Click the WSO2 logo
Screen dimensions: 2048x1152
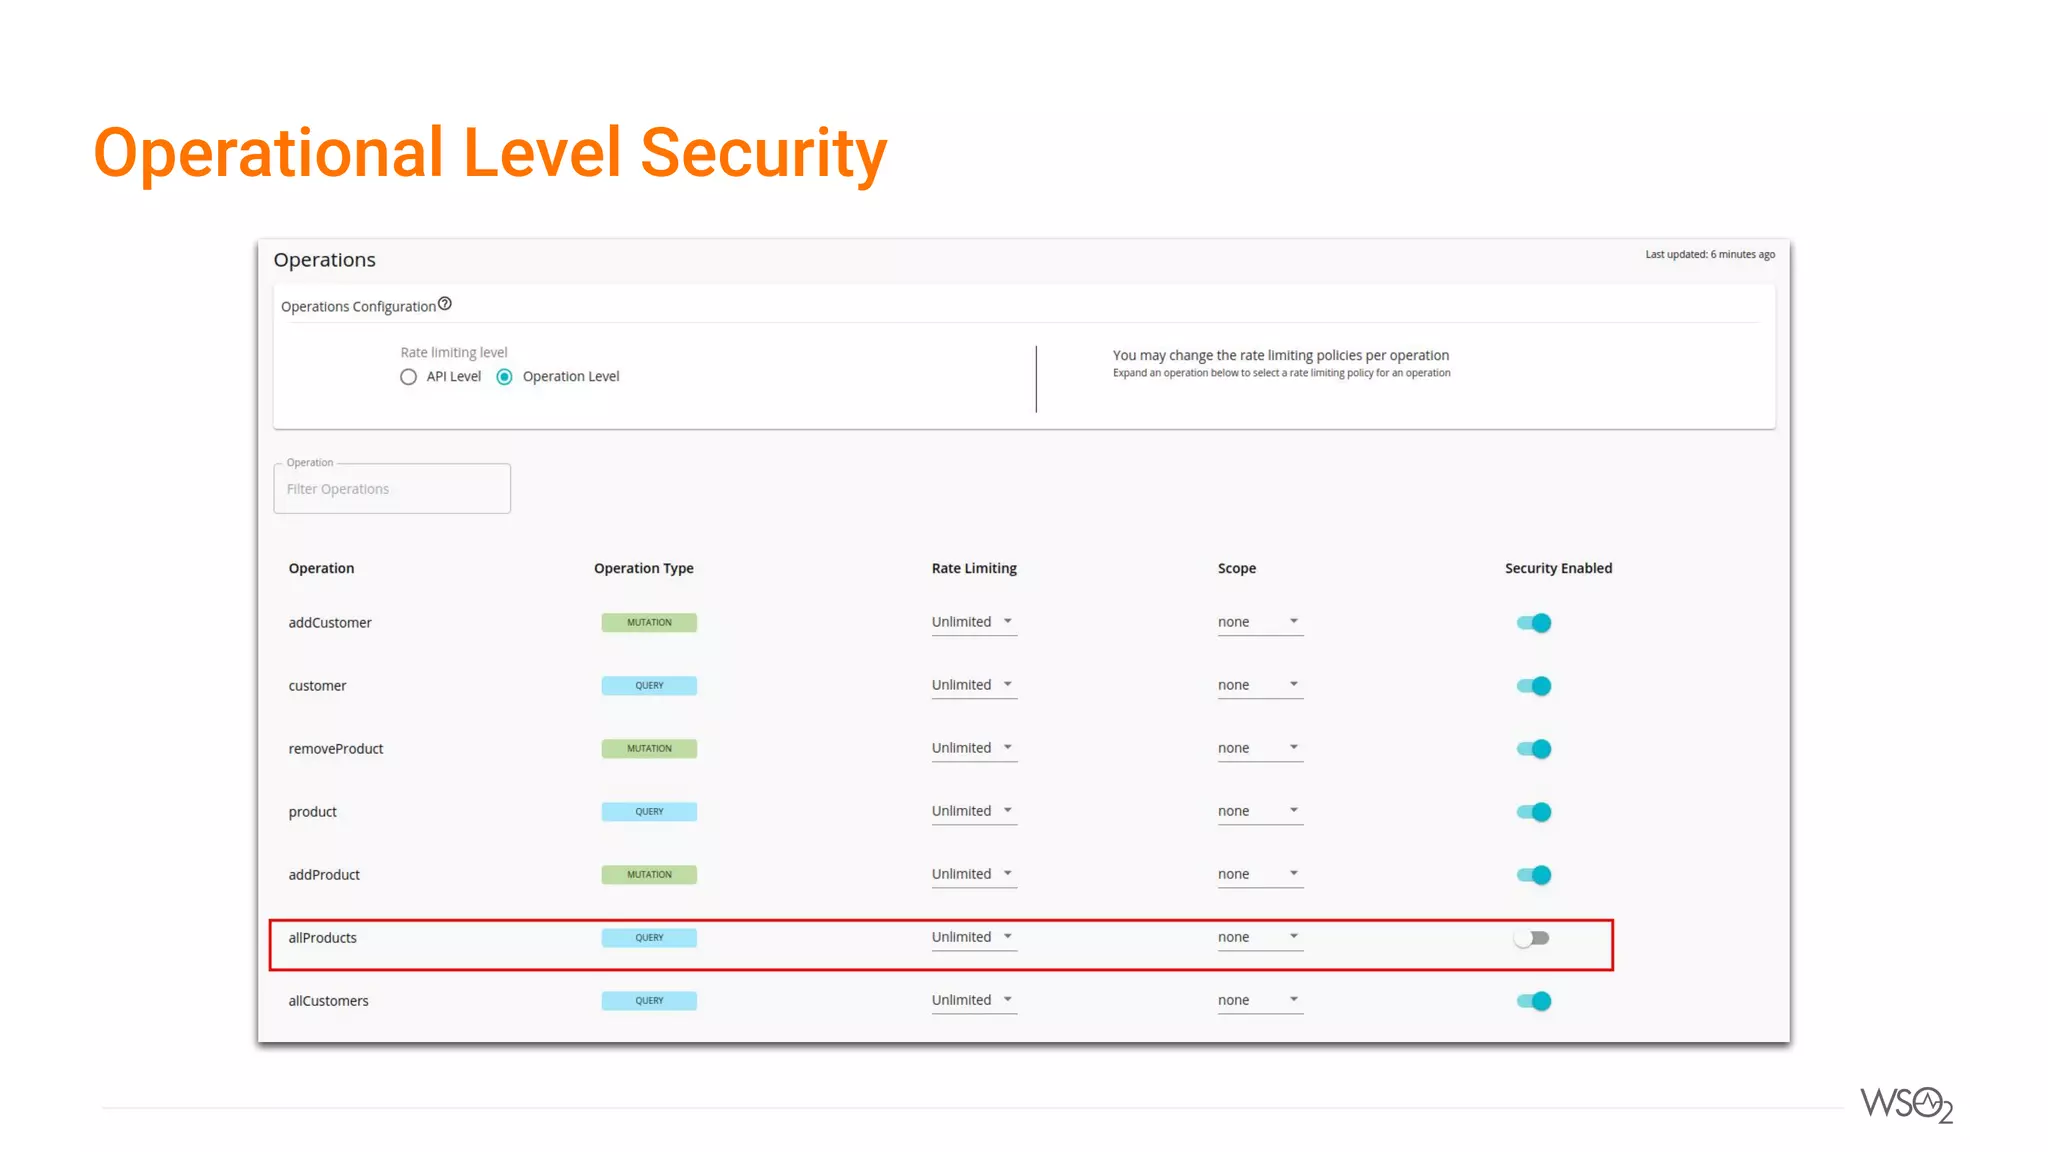(1907, 1105)
